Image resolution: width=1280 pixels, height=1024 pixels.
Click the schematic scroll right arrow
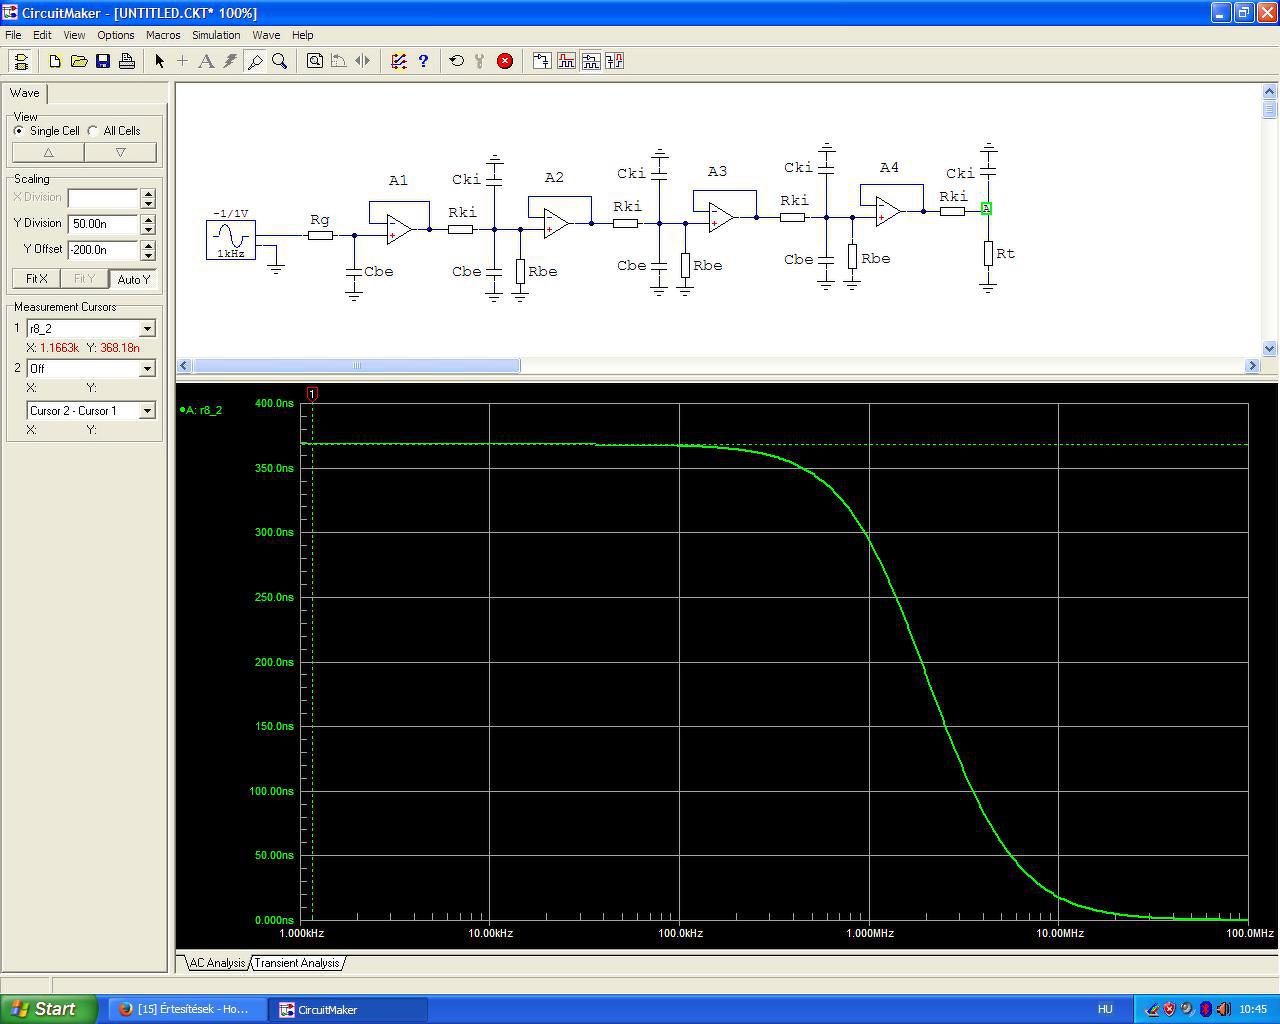pos(1252,366)
